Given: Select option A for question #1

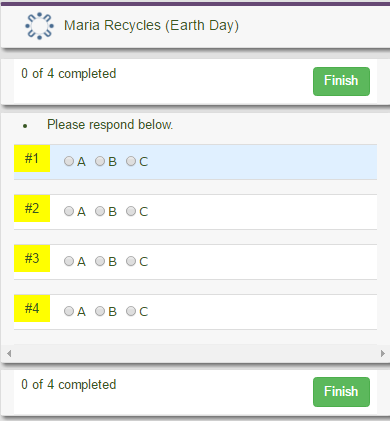Looking at the screenshot, I should 69,161.
